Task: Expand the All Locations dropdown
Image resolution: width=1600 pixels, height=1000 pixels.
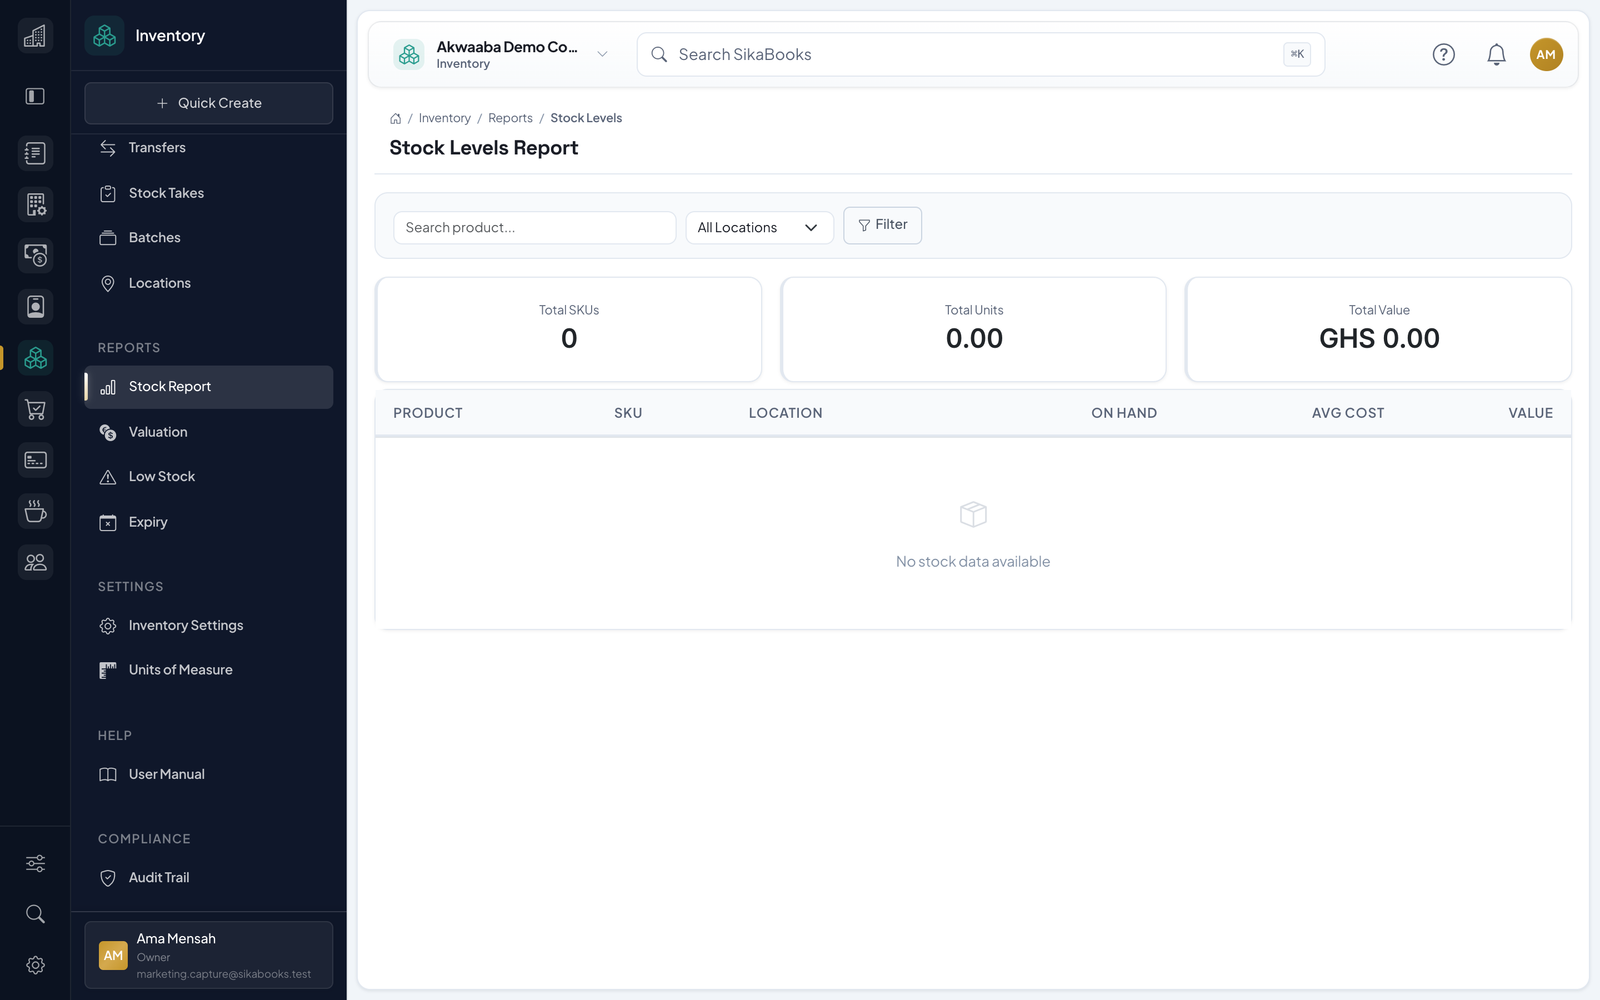Action: pyautogui.click(x=759, y=228)
